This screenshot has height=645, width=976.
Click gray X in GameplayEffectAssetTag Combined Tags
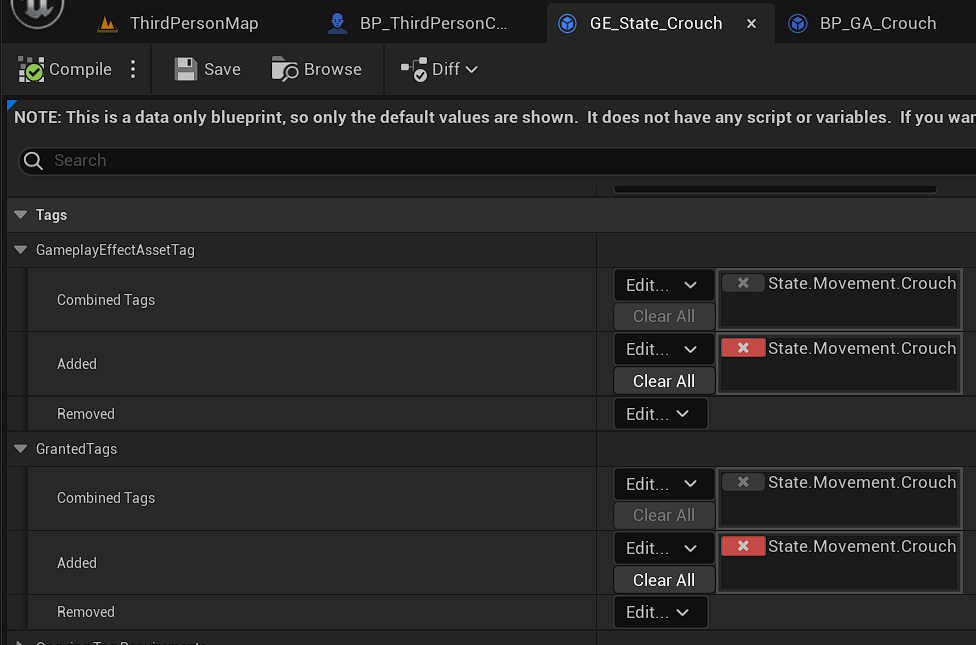click(743, 283)
